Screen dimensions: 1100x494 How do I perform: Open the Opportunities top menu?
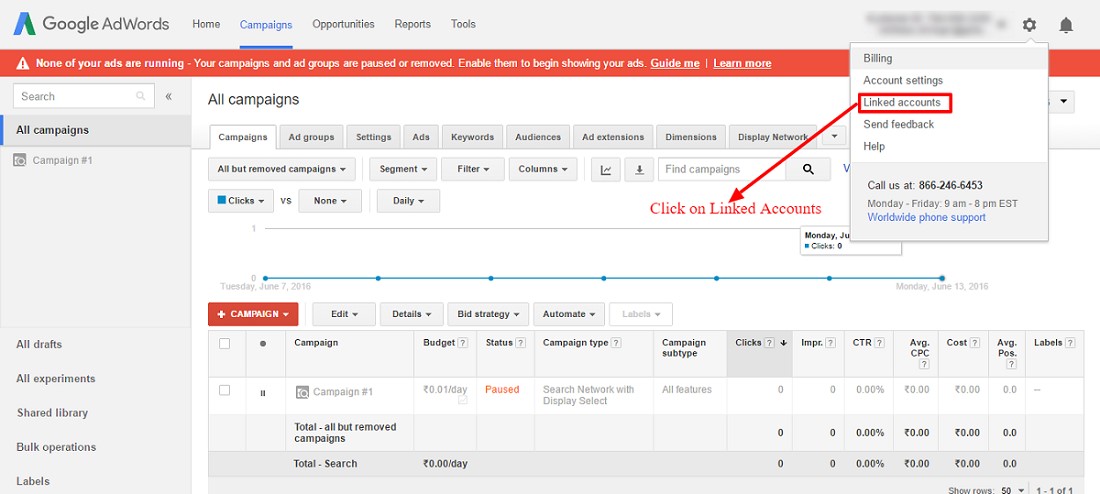[344, 24]
